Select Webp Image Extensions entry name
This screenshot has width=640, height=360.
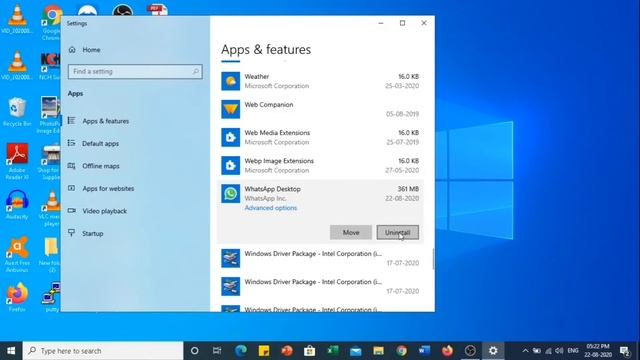279,161
